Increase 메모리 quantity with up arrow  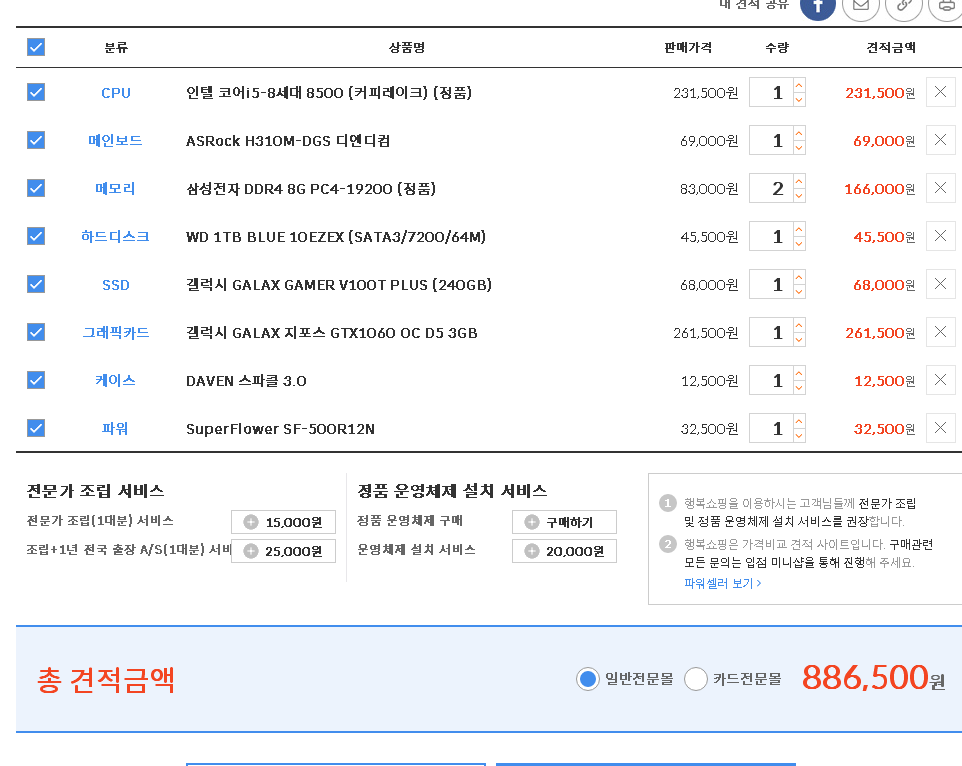click(x=799, y=181)
